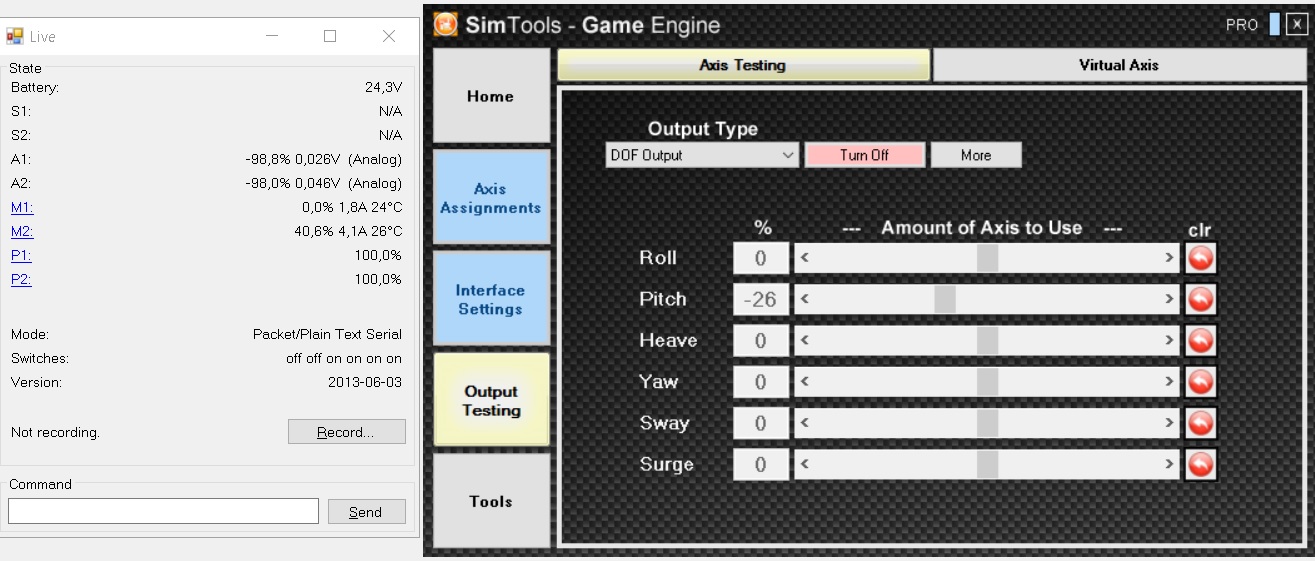
Task: Click the SimTools orange logo icon
Action: (x=446, y=24)
